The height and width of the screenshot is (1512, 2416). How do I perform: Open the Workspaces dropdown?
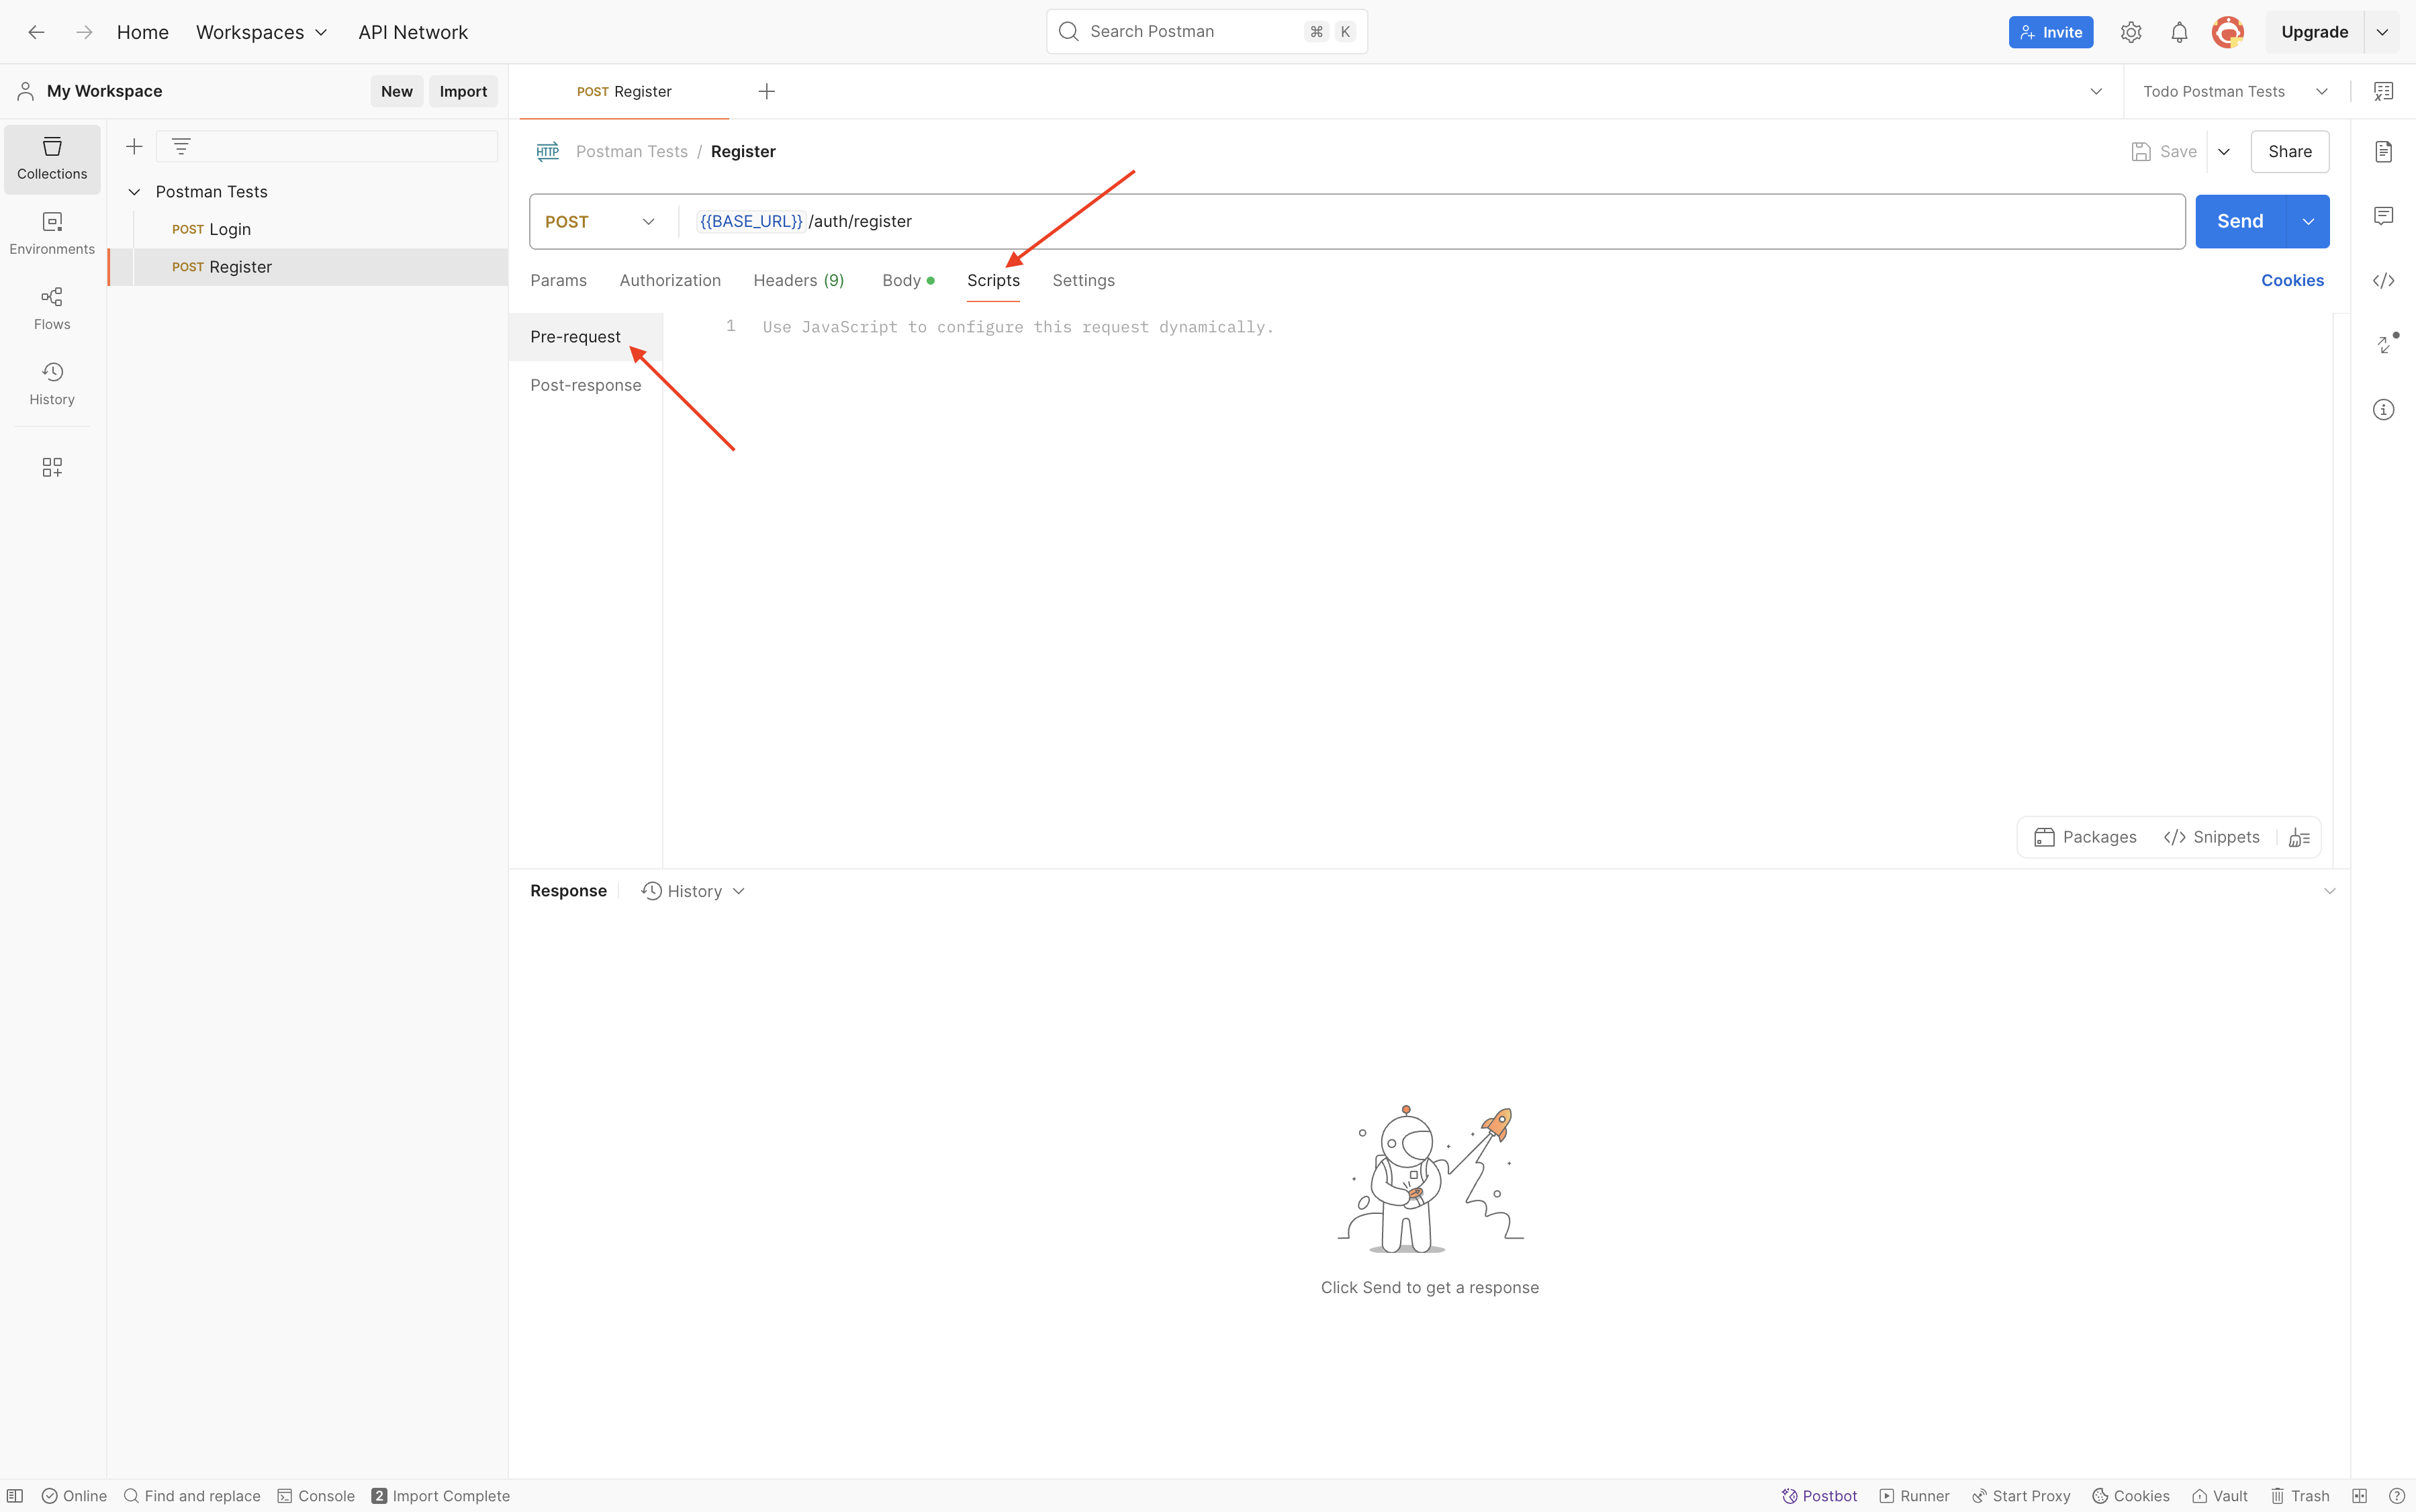pos(261,32)
